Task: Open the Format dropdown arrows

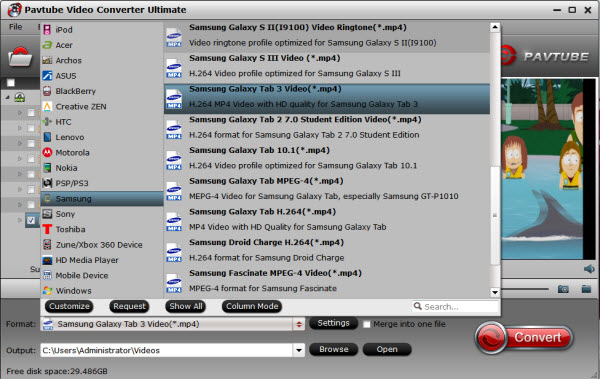Action: click(299, 324)
